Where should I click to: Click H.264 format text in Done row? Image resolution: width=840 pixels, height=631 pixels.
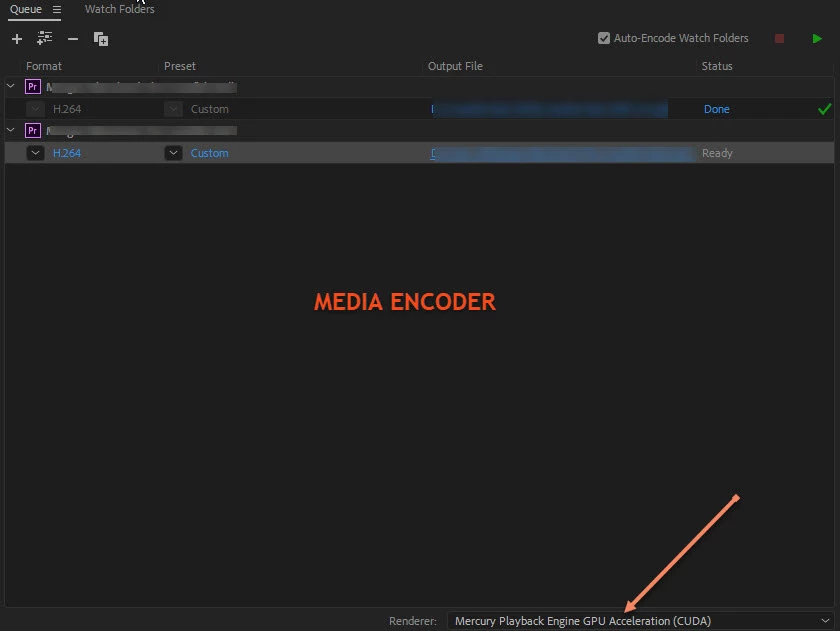coord(67,109)
